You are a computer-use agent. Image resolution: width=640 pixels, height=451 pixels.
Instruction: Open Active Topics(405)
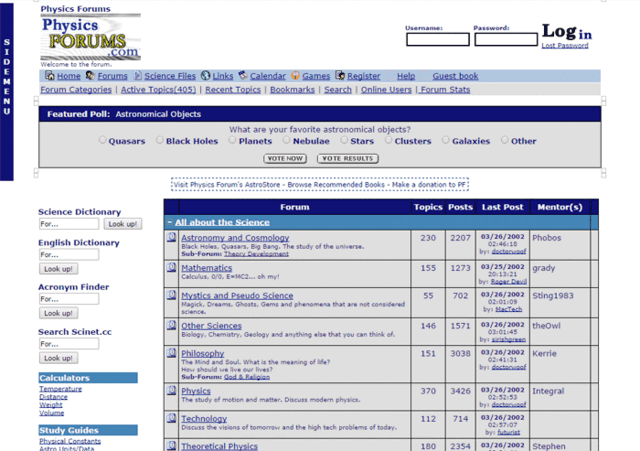click(158, 89)
